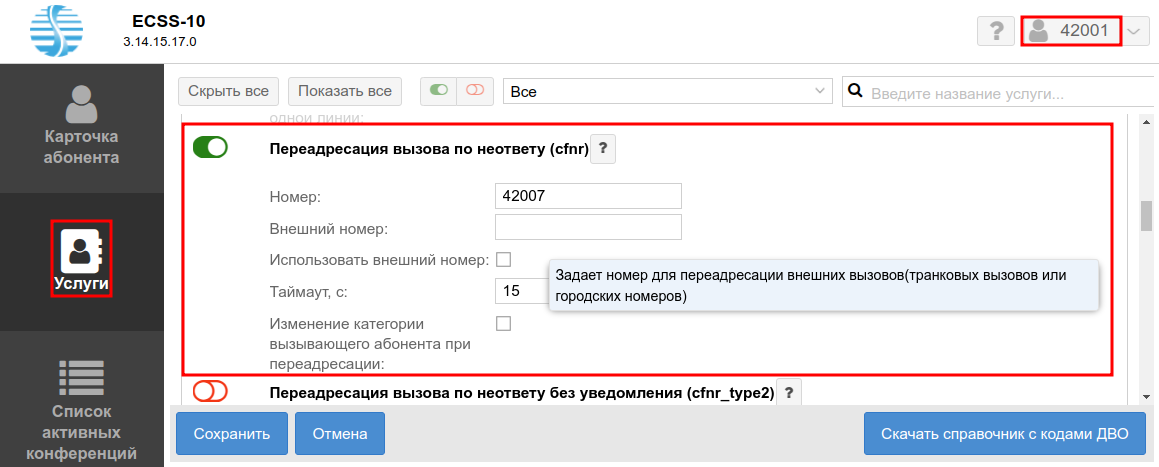
Task: Click the Сохранить button
Action: 232,434
